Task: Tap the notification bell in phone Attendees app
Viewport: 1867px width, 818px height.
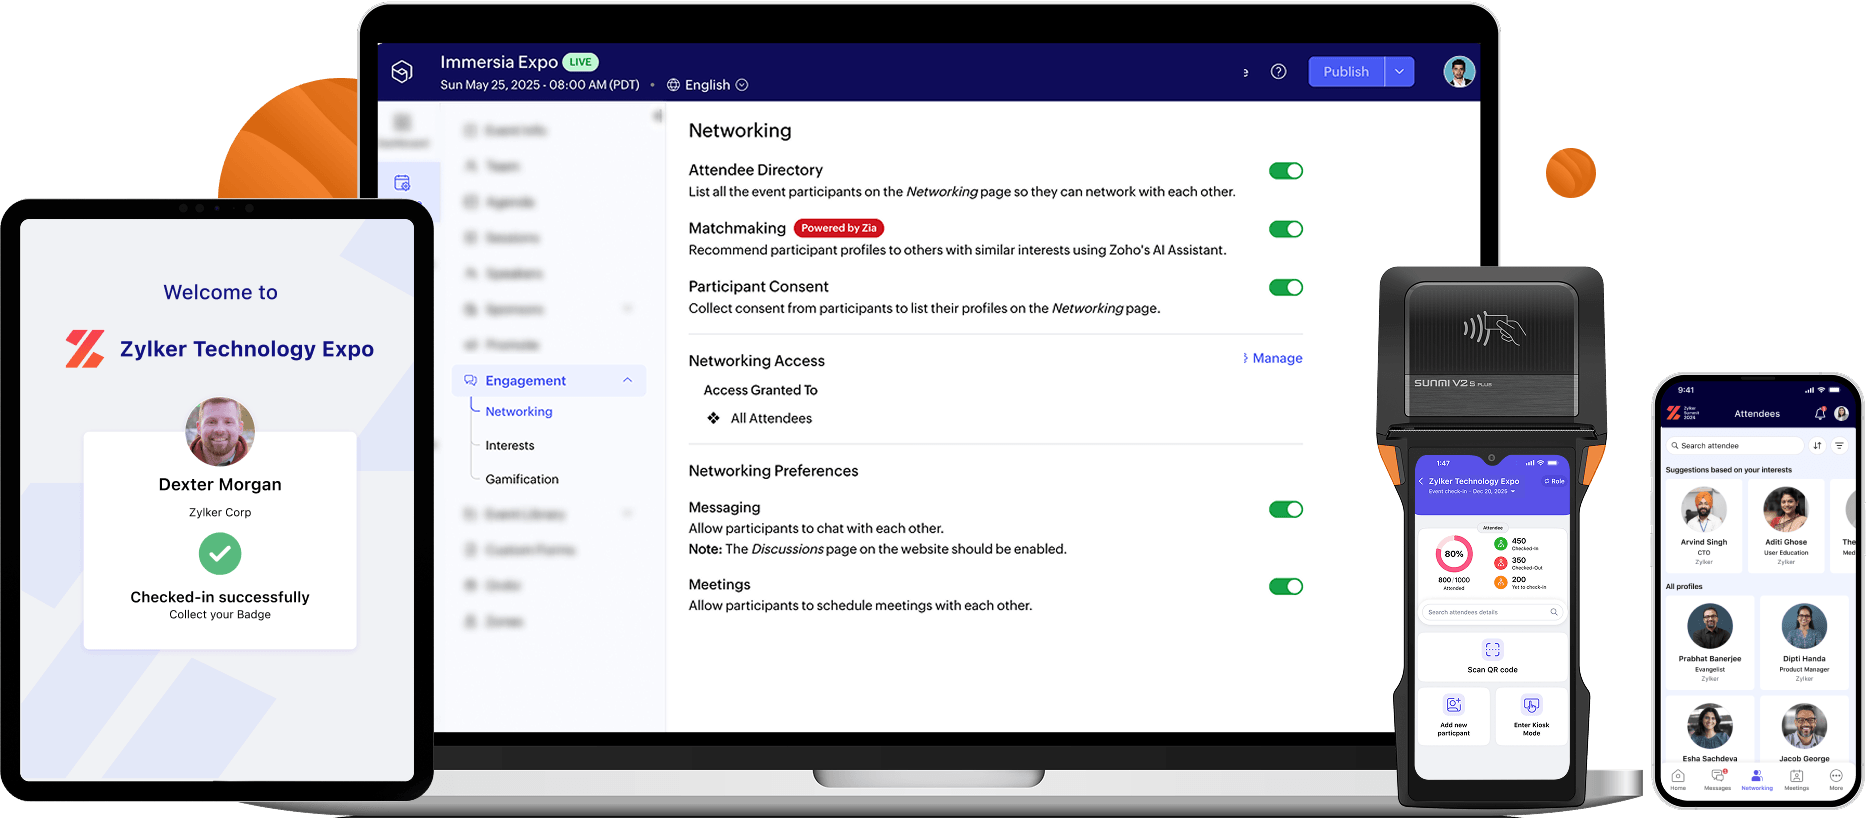Action: [x=1820, y=413]
